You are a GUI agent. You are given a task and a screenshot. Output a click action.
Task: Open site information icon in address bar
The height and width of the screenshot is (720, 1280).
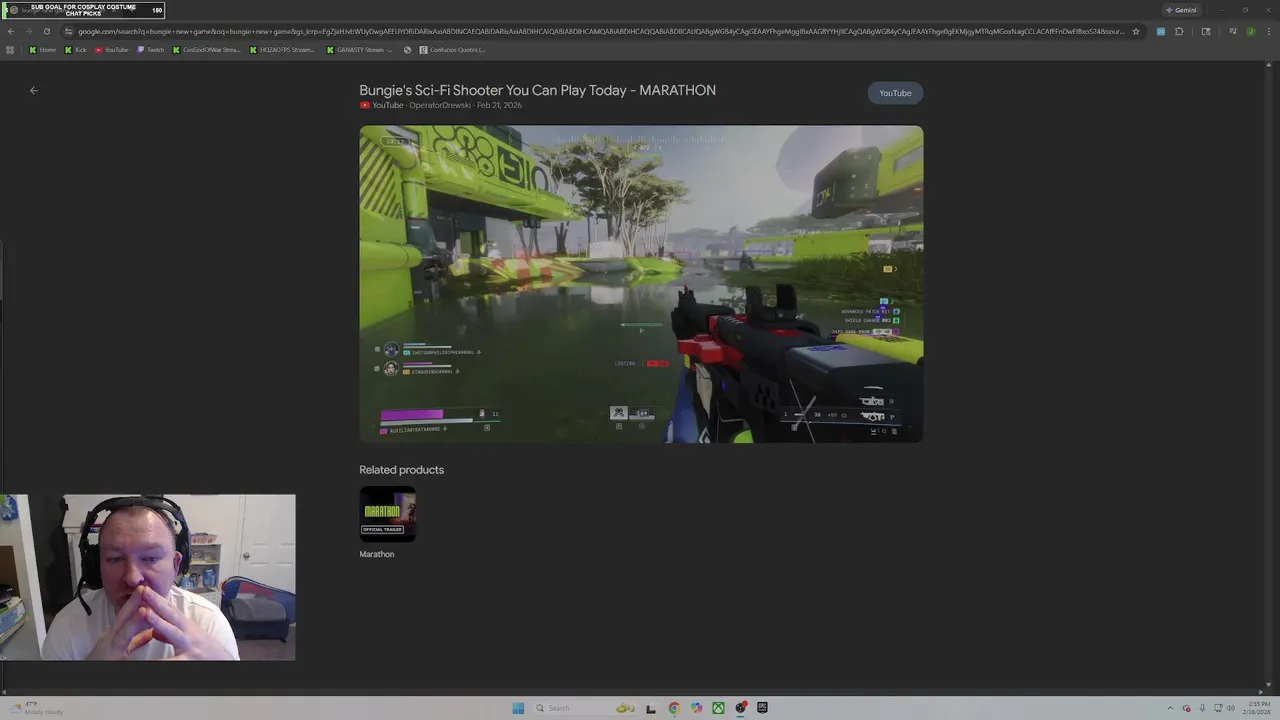(68, 31)
